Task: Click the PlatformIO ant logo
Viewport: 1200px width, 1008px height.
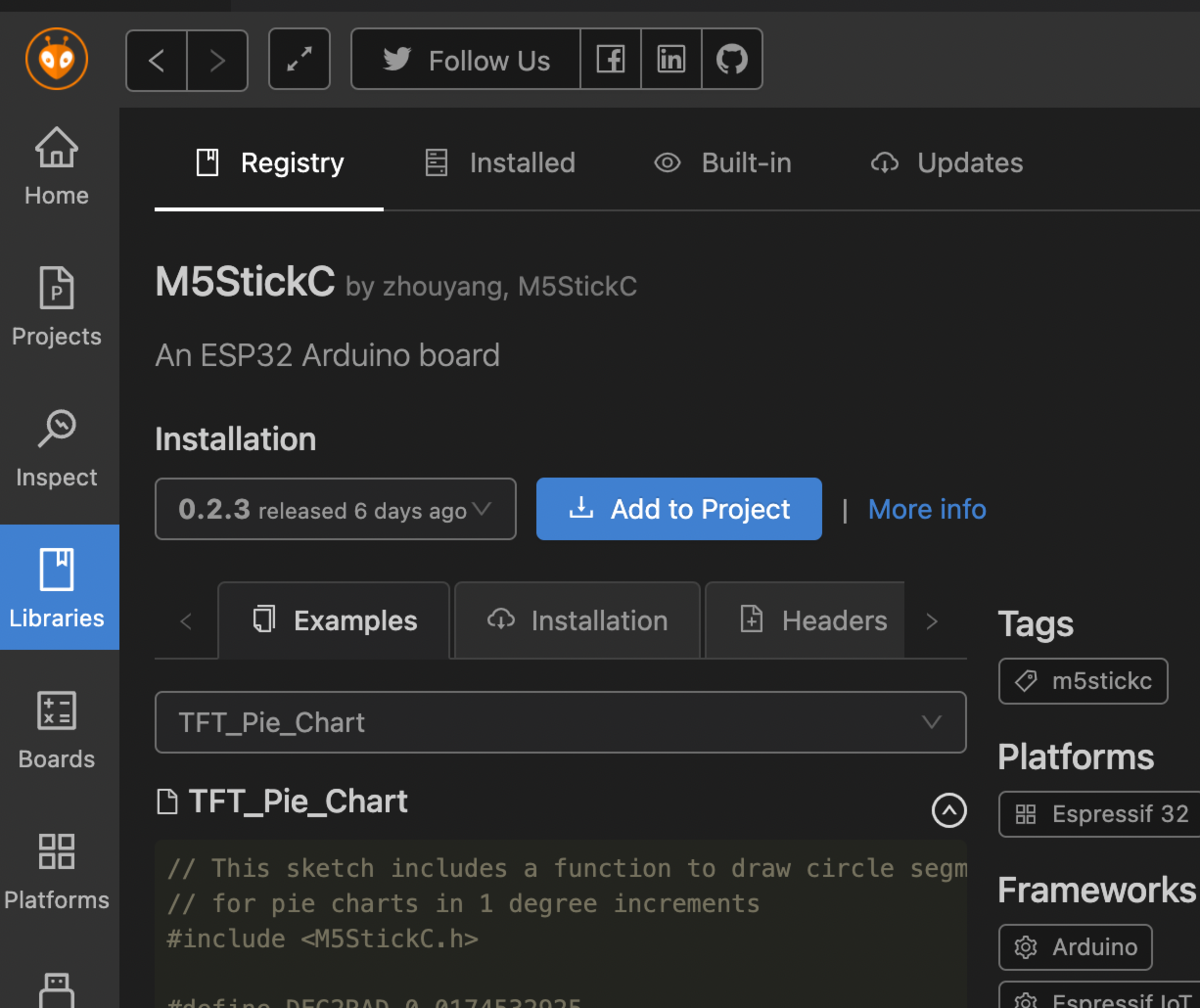Action: pyautogui.click(x=57, y=59)
